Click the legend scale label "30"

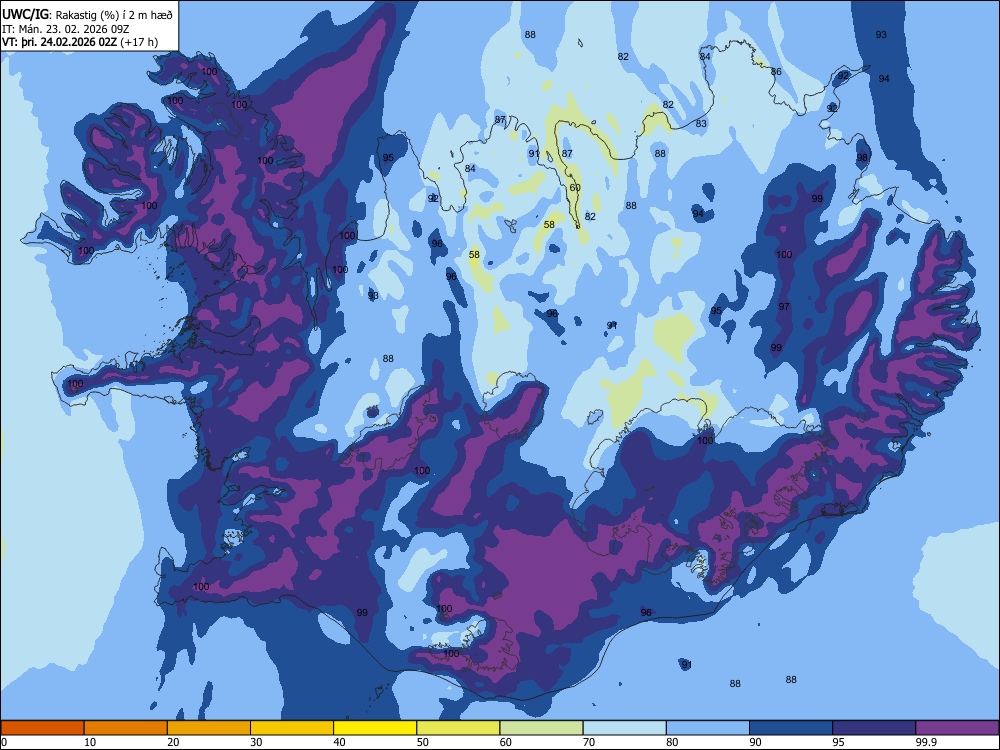[256, 742]
